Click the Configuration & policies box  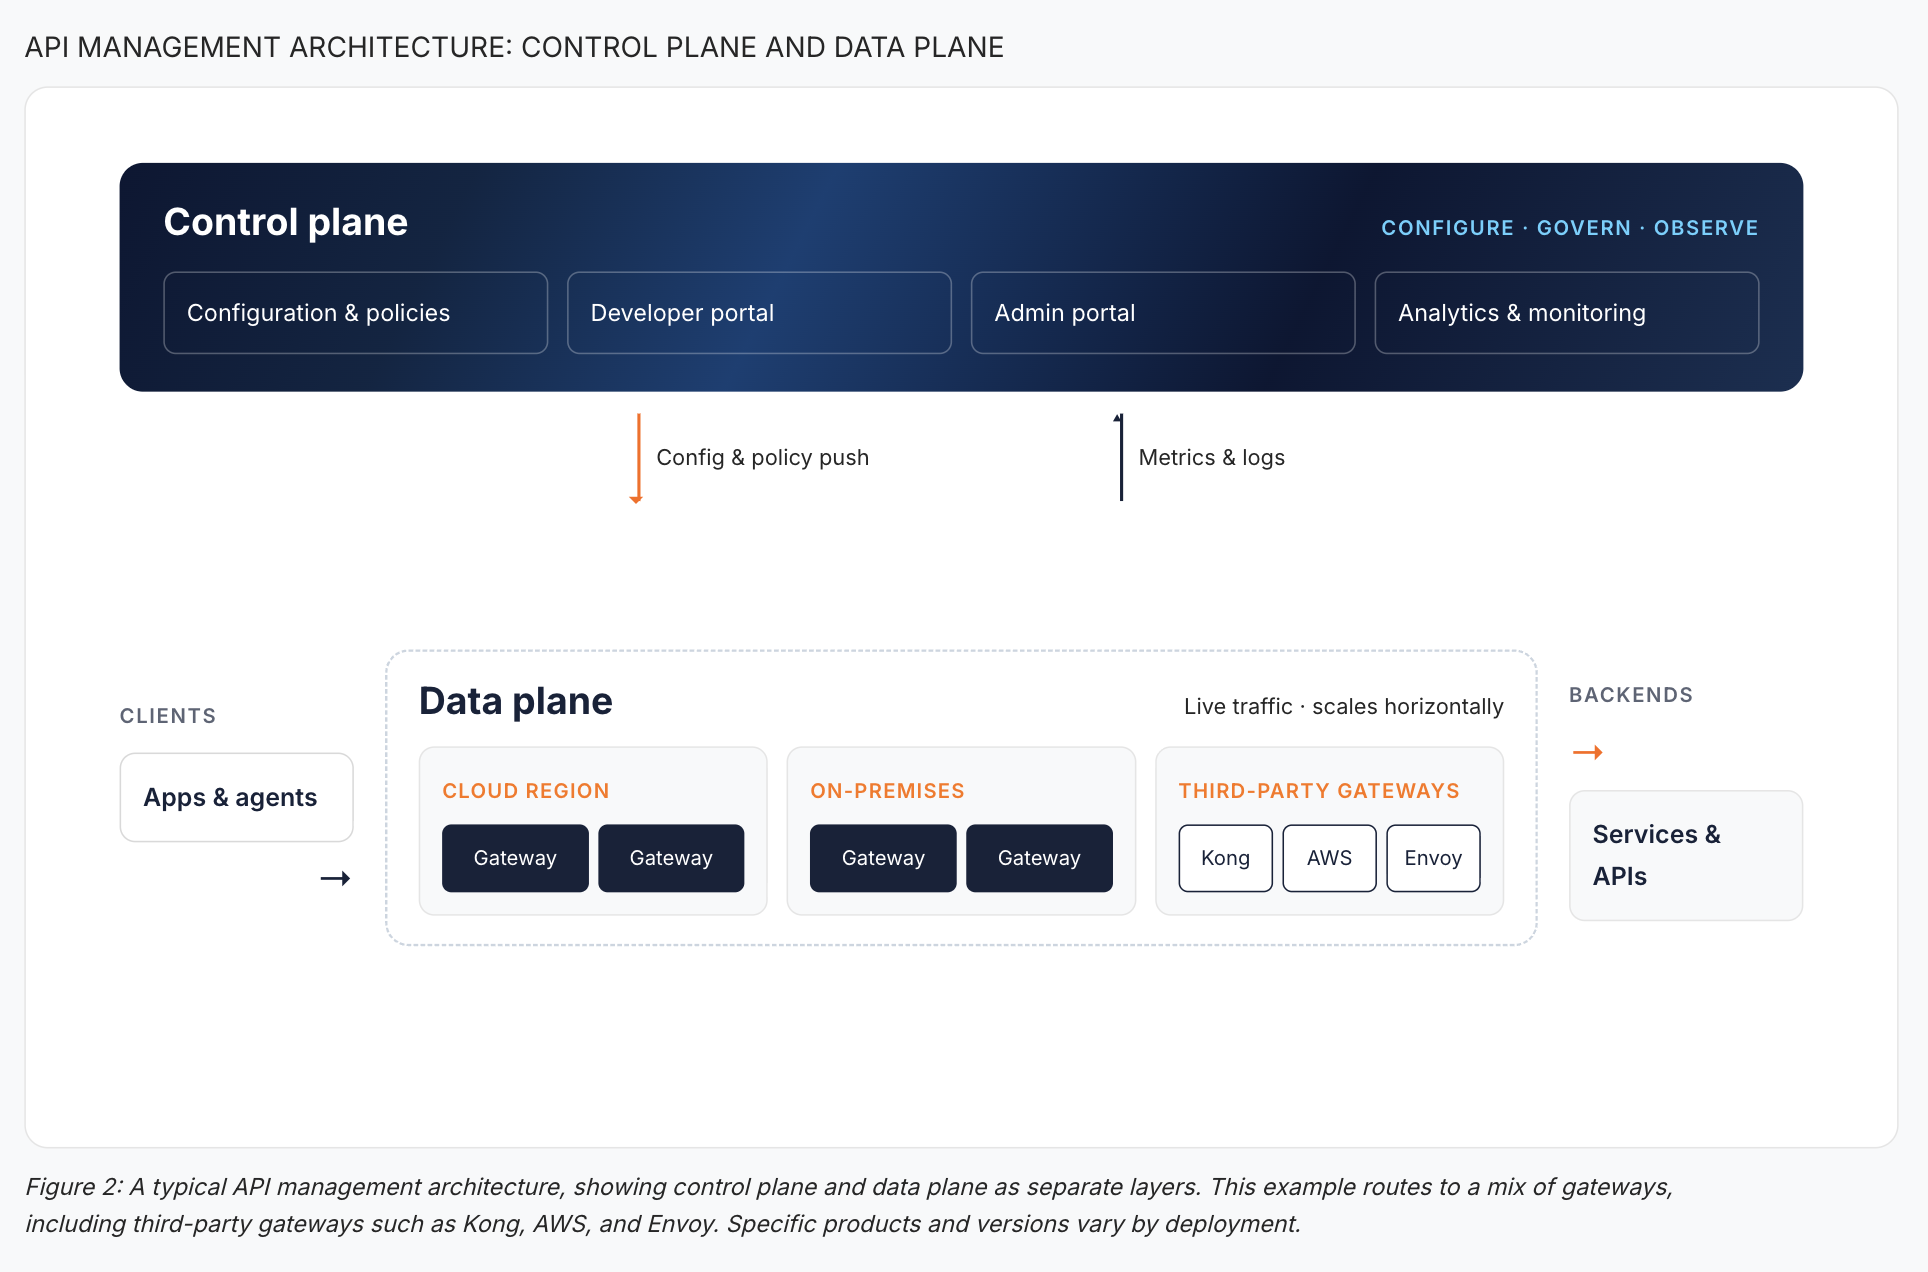tap(355, 313)
